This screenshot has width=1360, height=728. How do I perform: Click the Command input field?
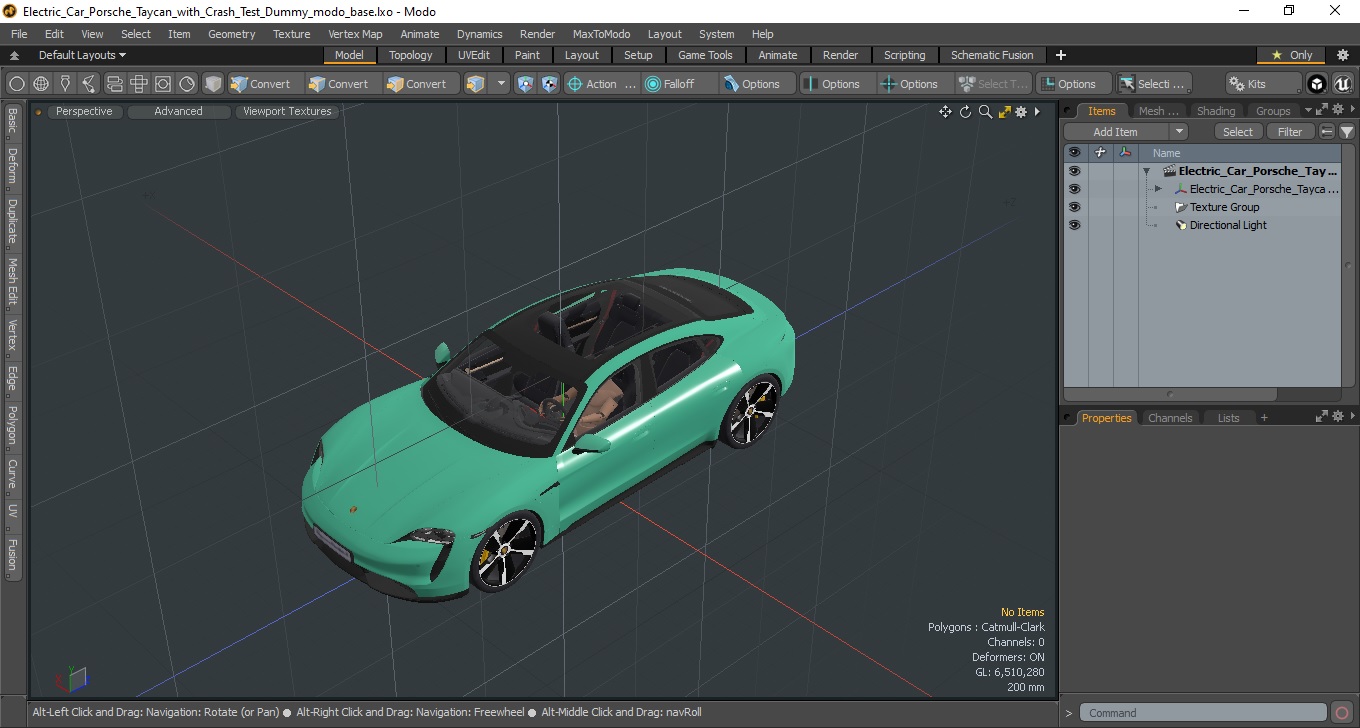point(1204,713)
